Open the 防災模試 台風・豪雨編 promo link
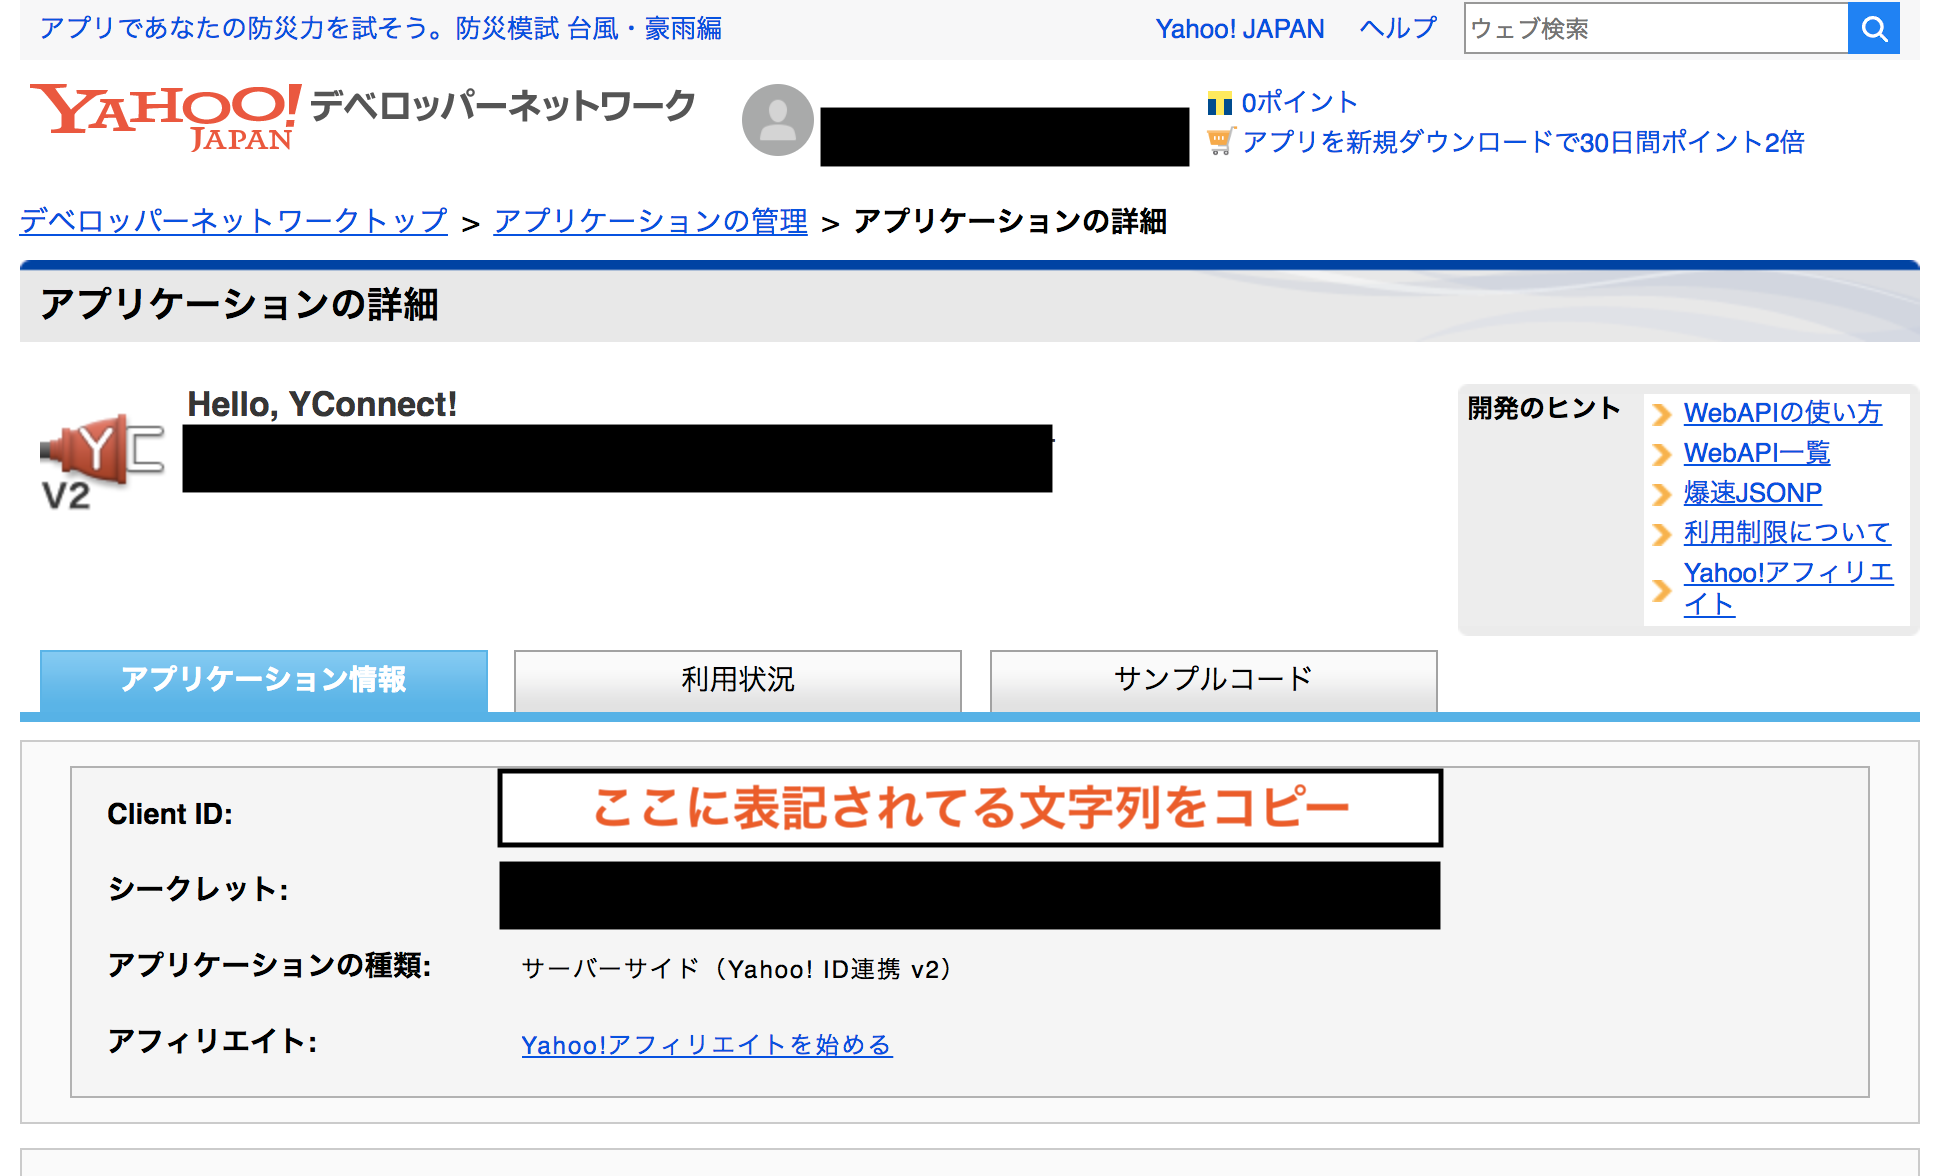1960x1176 pixels. 381,29
